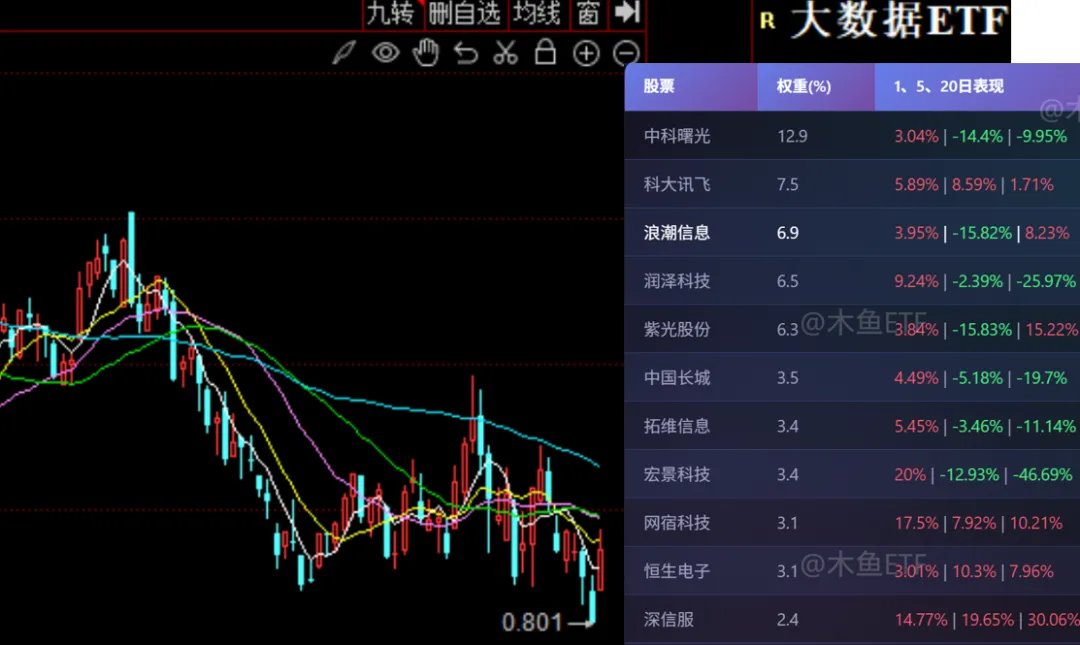Click weight value 12.9 for 中科曙光
Image resolution: width=1080 pixels, height=645 pixels.
tap(792, 136)
